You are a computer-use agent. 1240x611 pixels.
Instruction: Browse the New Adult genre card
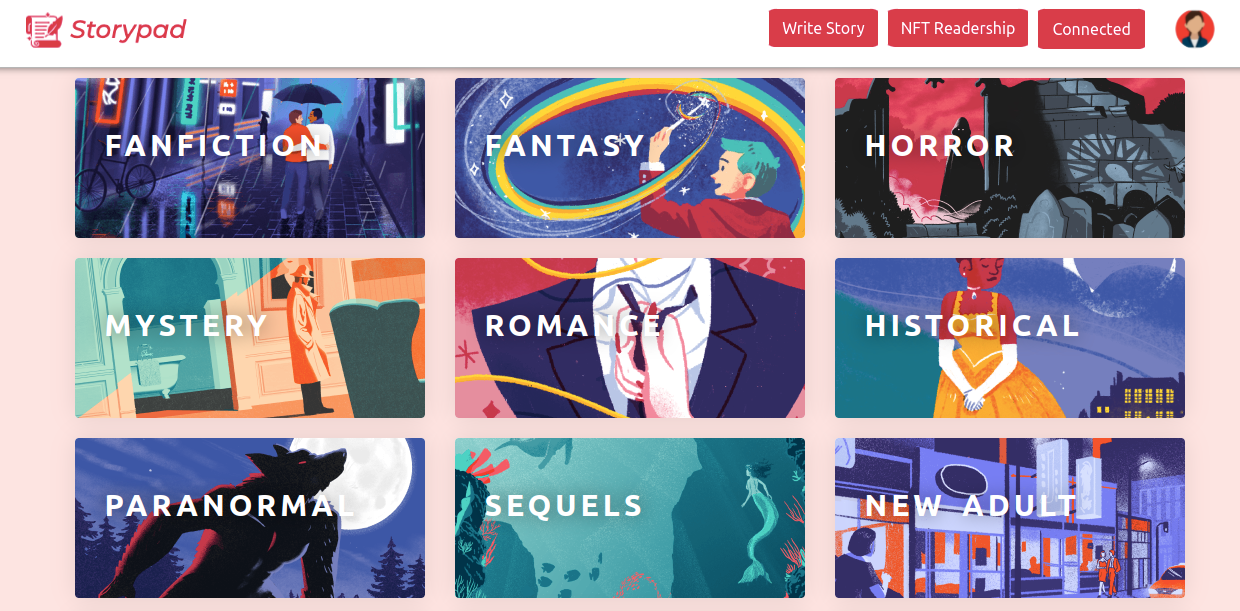[x=1010, y=518]
